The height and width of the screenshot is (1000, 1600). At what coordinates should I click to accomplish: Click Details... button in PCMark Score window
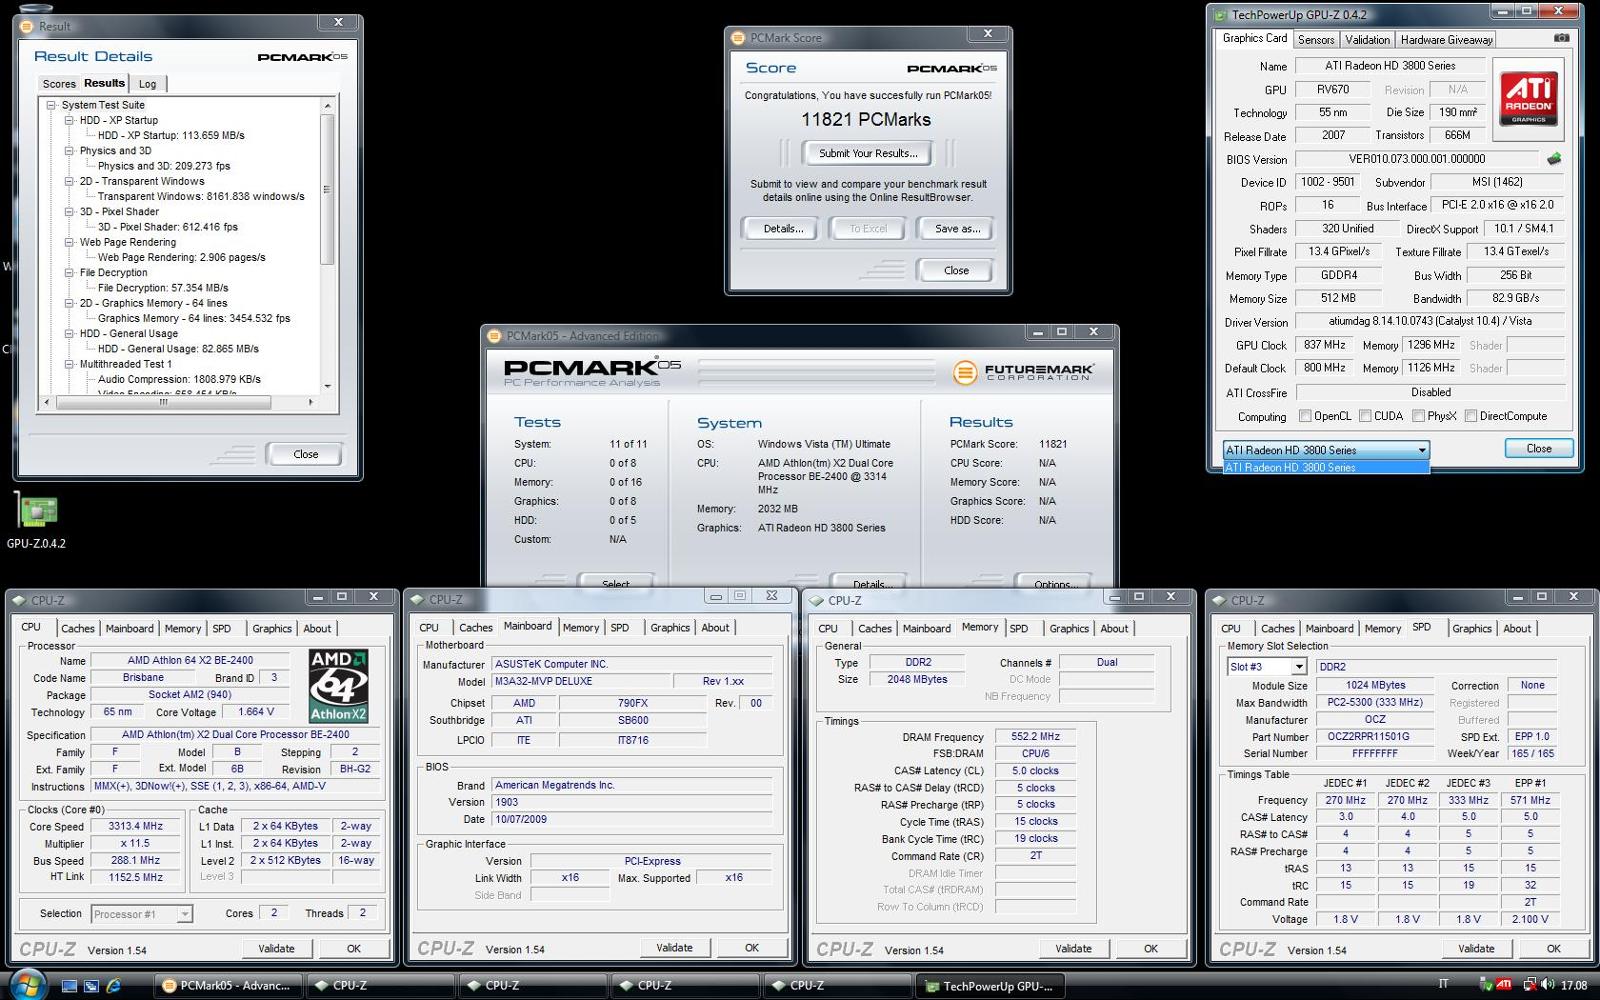(x=783, y=229)
